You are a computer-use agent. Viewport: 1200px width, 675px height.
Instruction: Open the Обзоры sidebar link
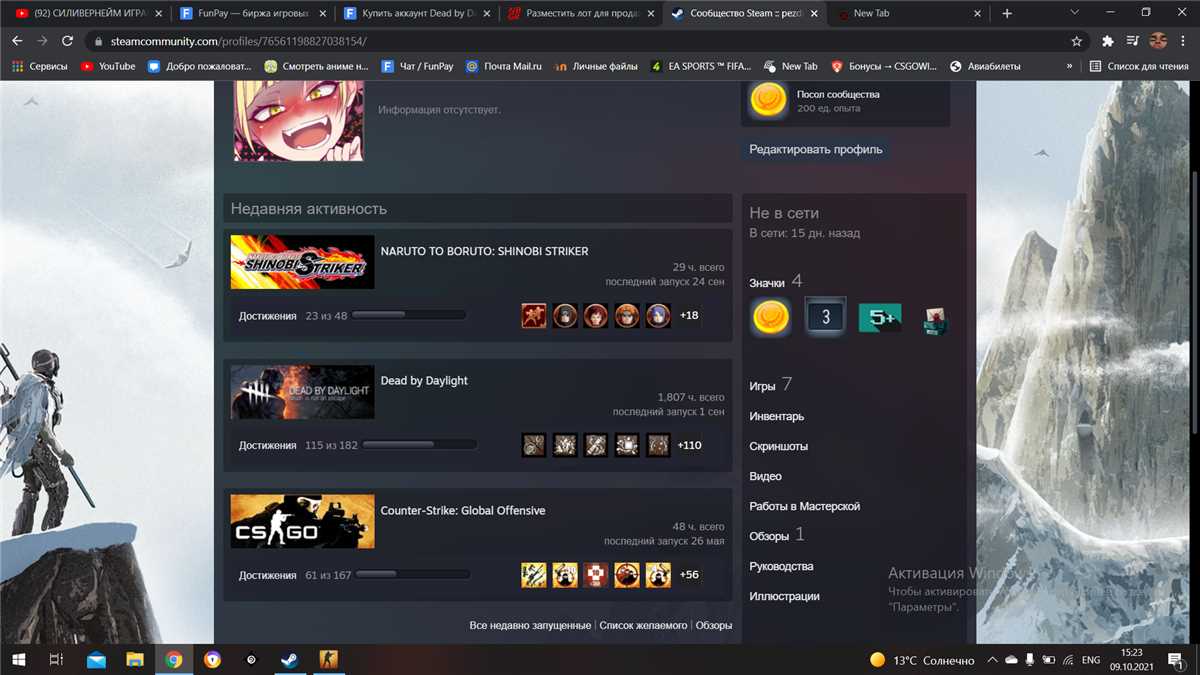(769, 536)
